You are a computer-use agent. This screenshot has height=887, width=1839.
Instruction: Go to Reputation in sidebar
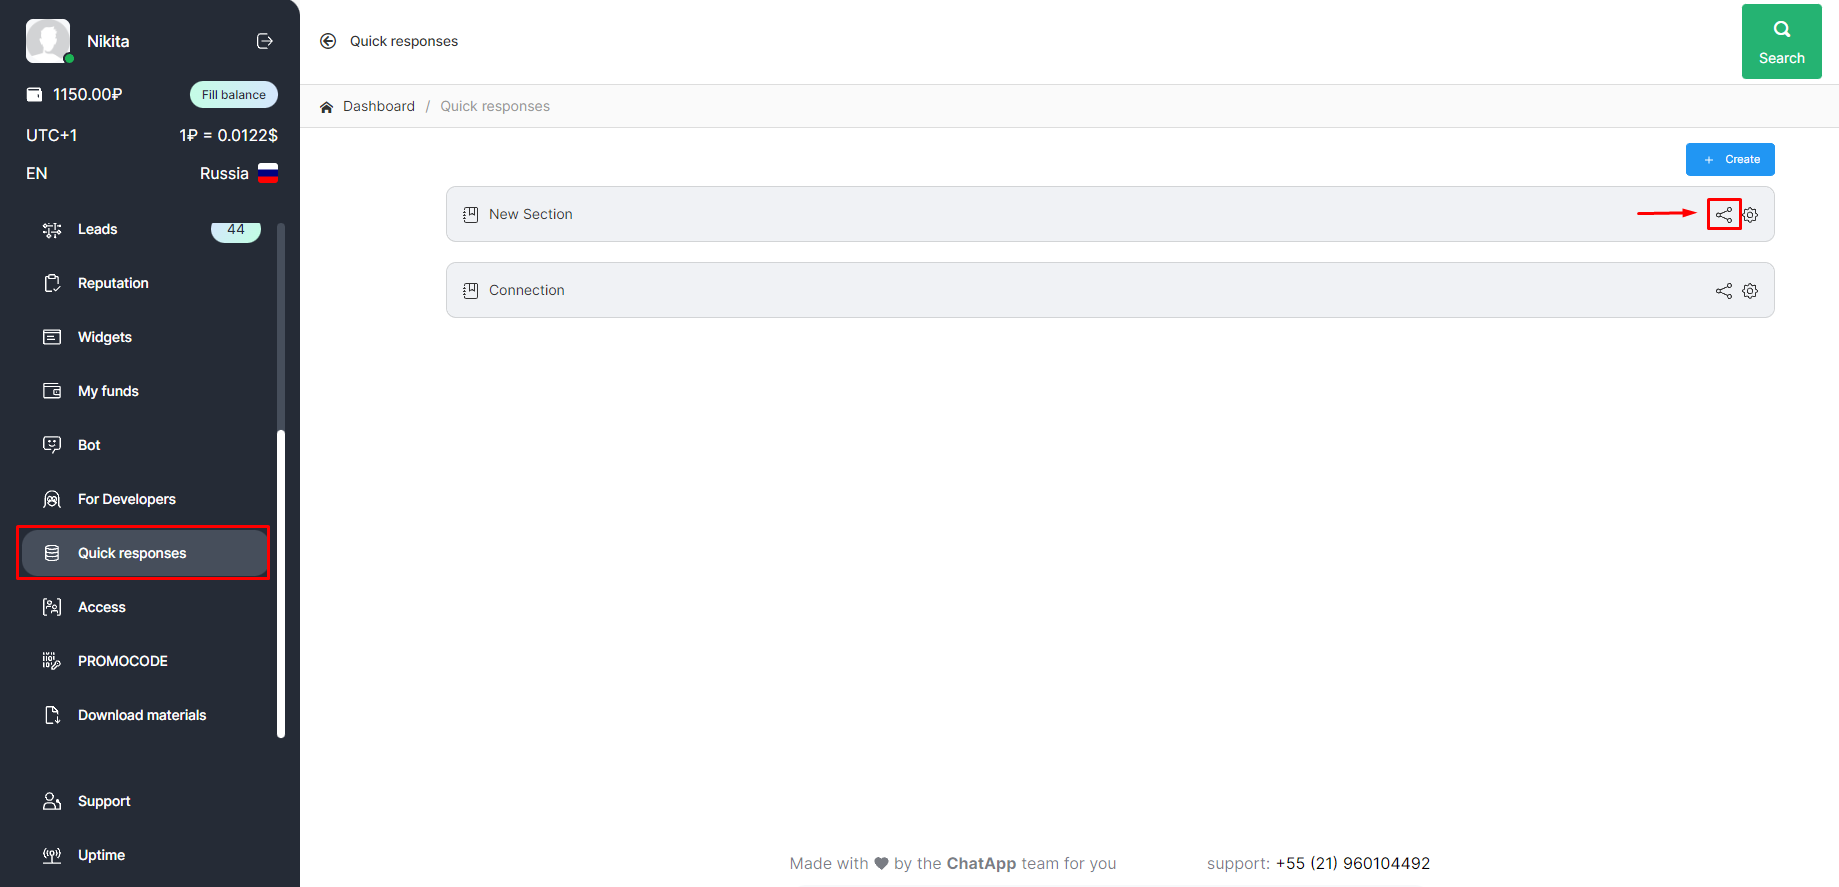[x=113, y=284]
